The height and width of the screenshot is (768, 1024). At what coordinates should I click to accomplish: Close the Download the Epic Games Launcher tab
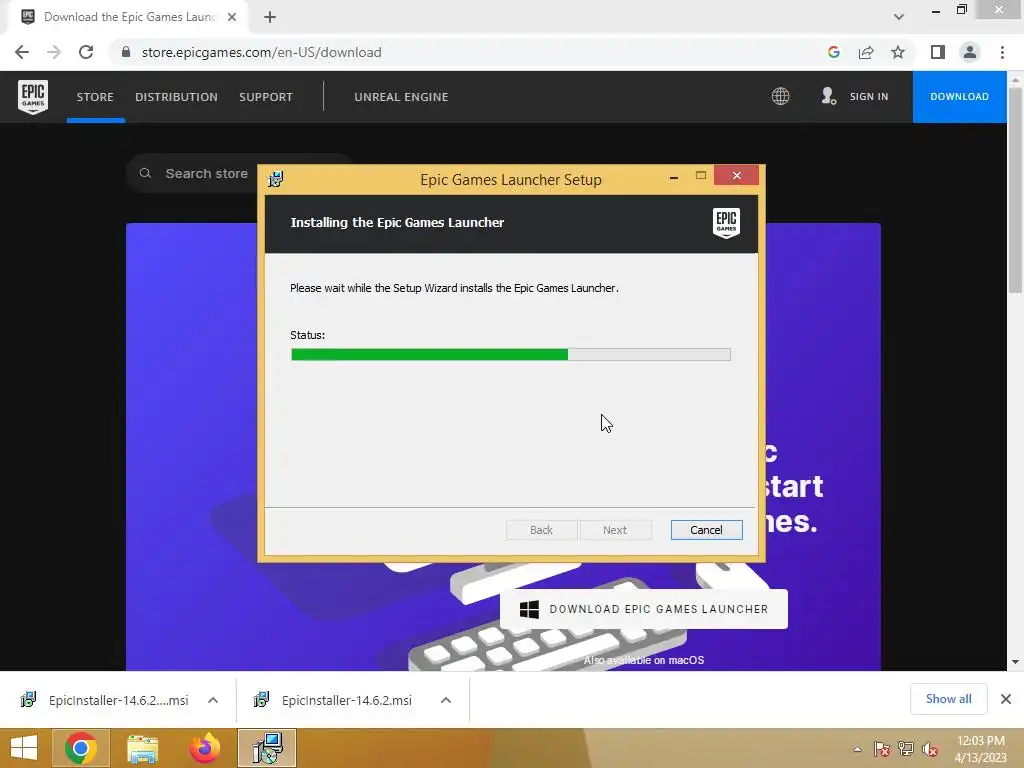coord(232,17)
